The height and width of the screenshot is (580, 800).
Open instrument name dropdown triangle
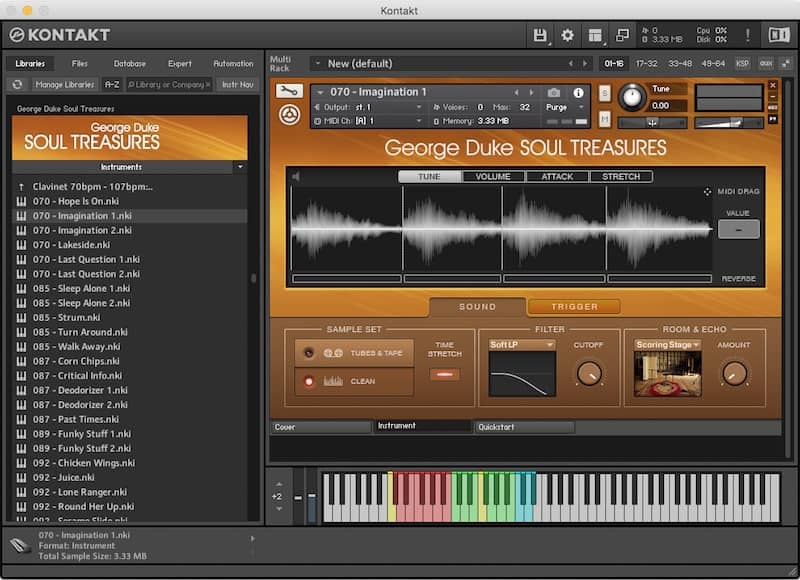[x=320, y=92]
